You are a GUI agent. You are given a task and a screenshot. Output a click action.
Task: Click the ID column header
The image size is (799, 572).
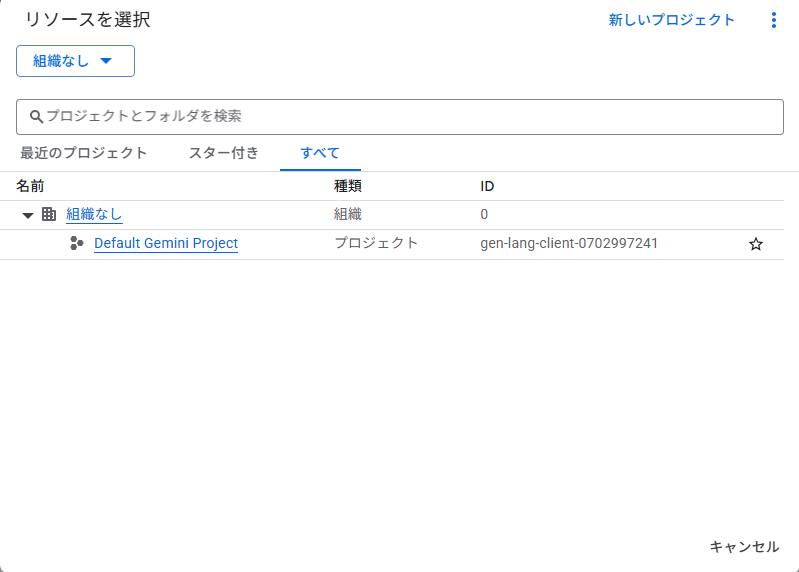[487, 186]
